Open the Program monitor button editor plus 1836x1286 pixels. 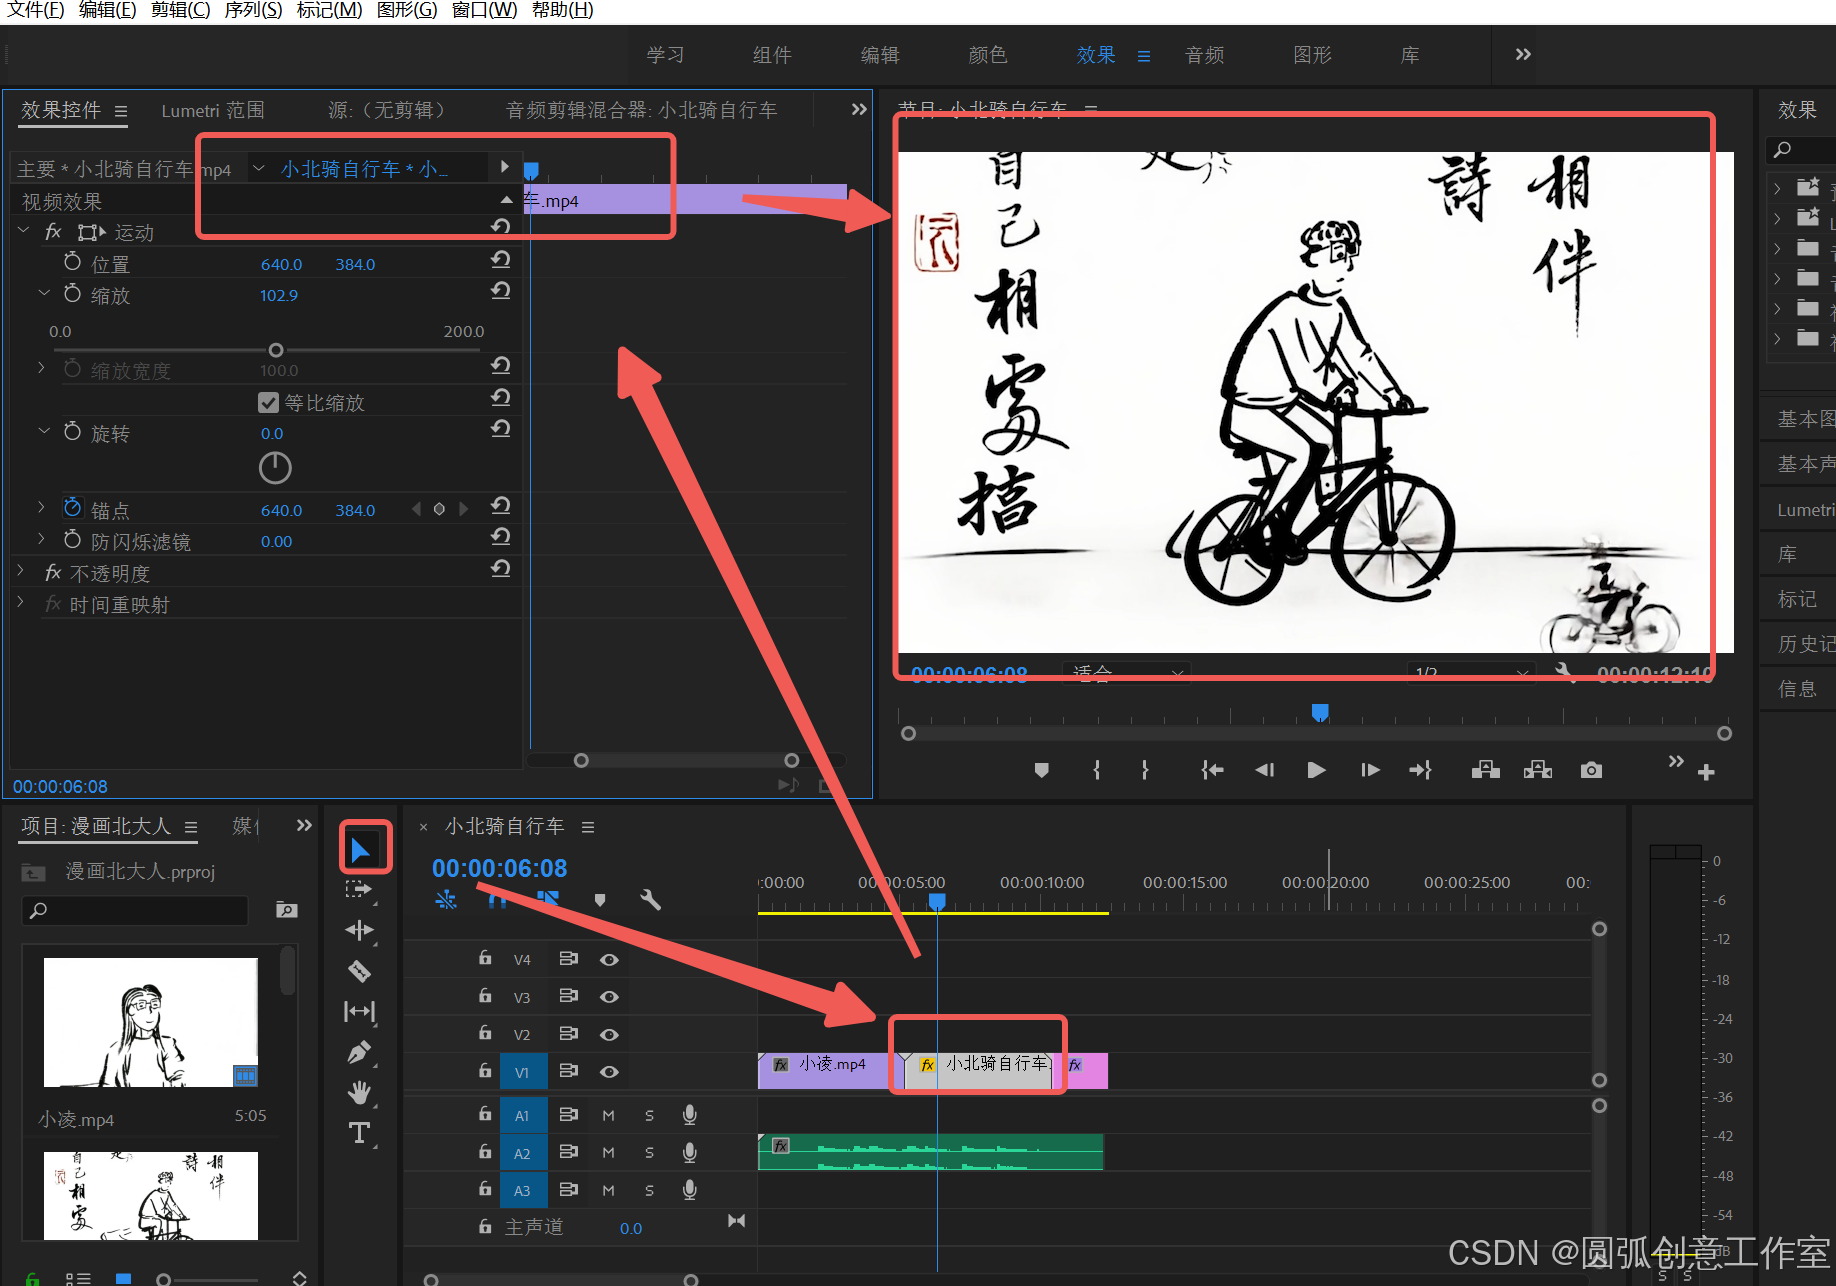click(x=1706, y=772)
